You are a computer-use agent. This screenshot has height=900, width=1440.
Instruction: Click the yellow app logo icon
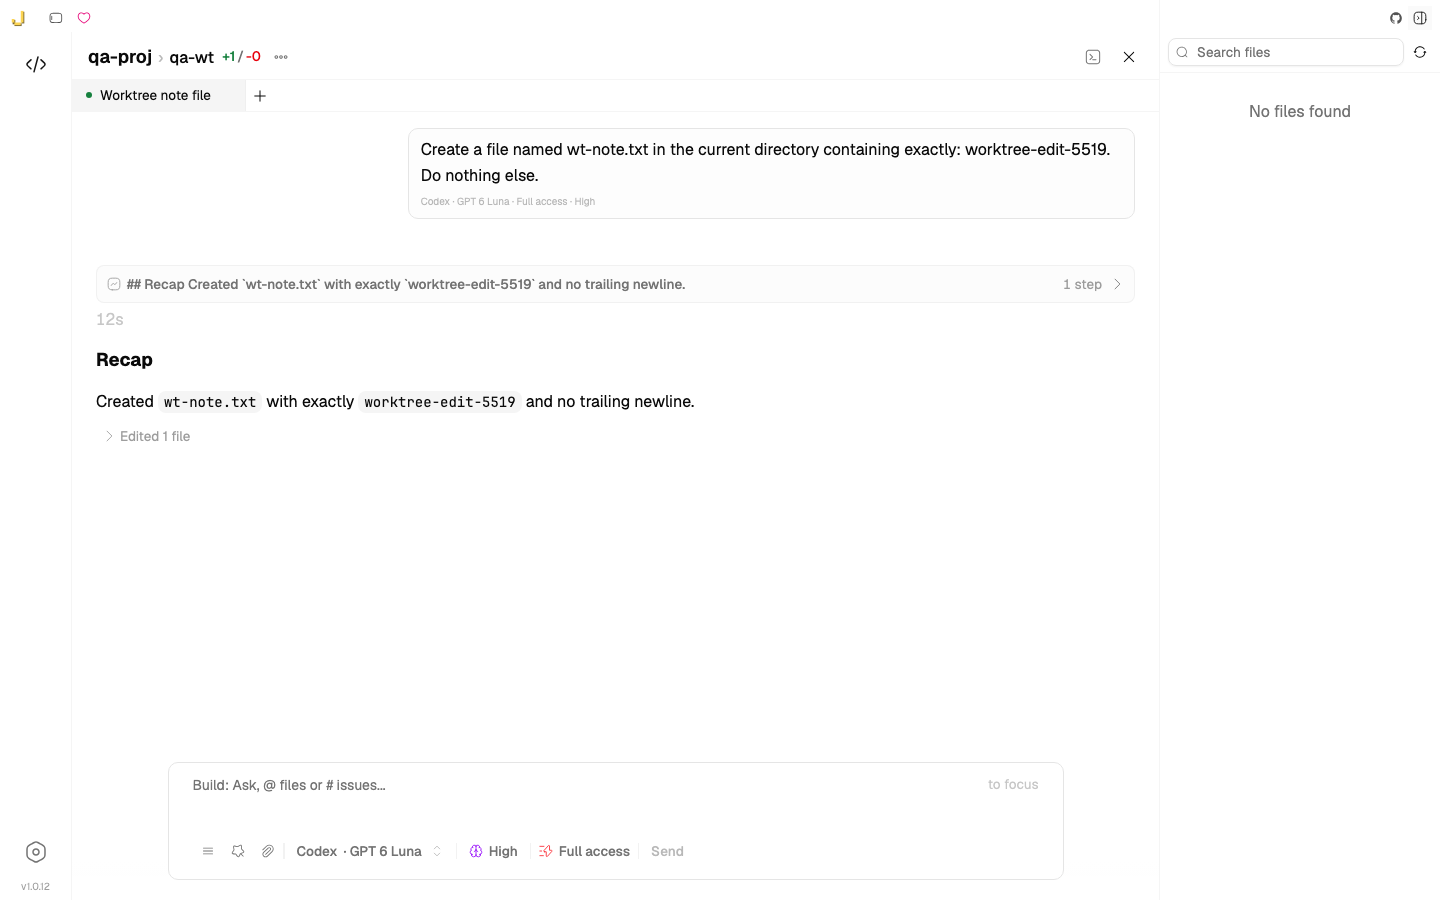pos(18,18)
